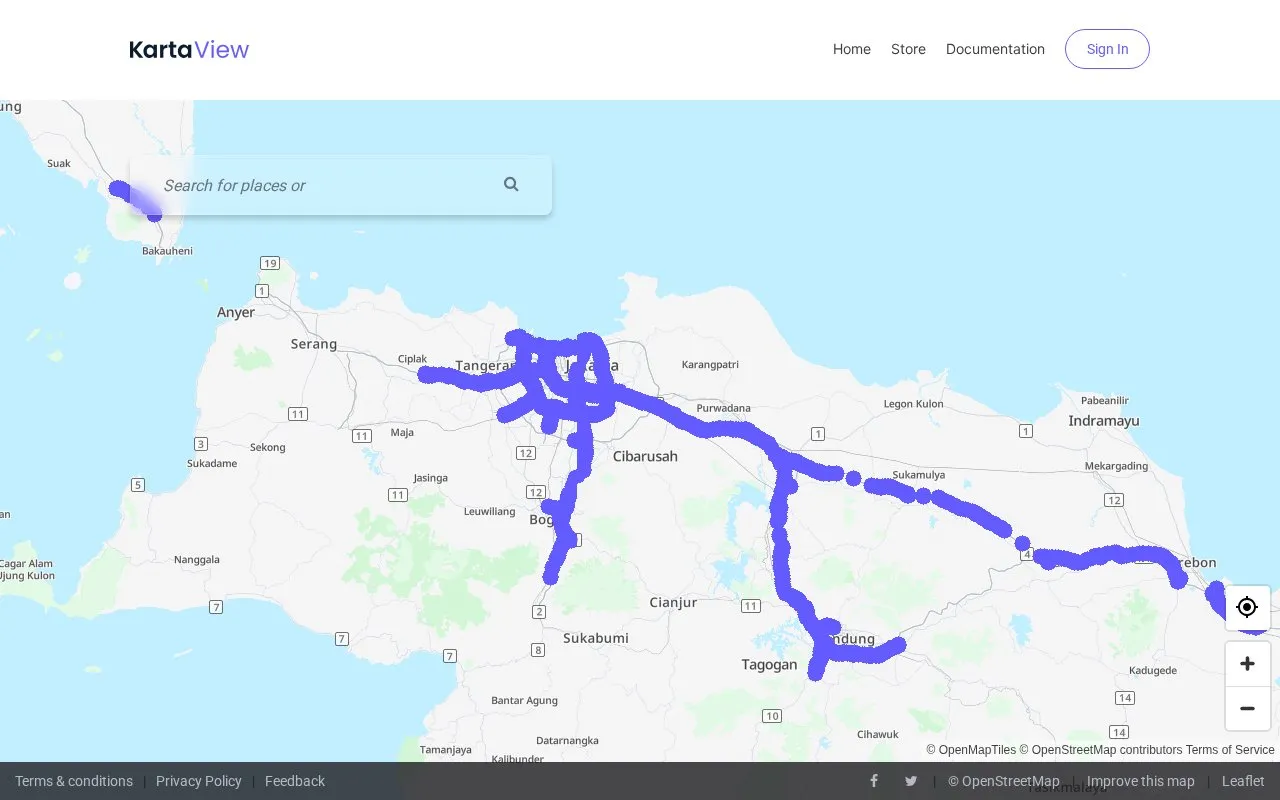Viewport: 1280px width, 800px height.
Task: Click the Legon Kulon map label
Action: [x=914, y=404]
